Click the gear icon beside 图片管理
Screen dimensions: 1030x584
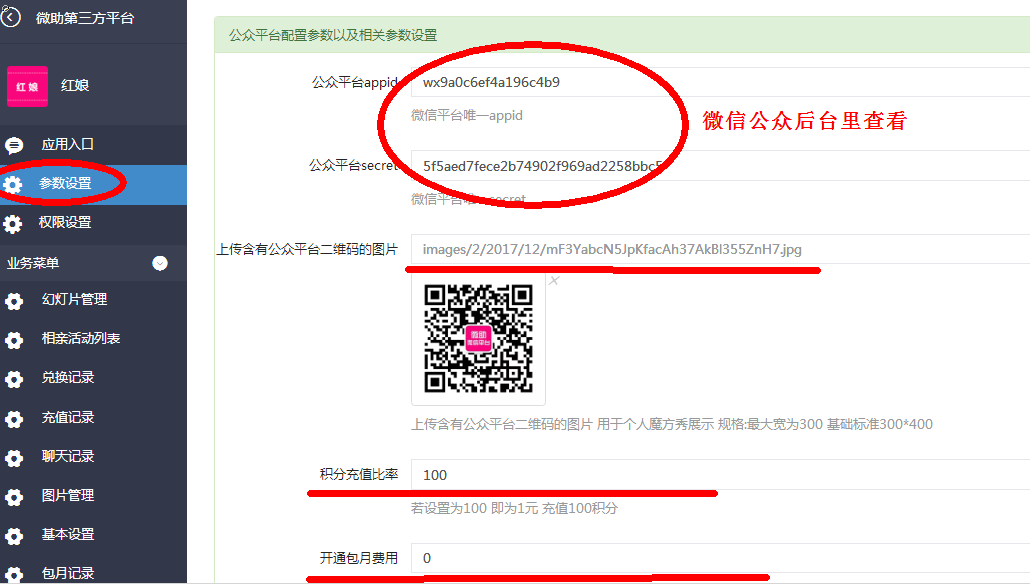pyautogui.click(x=14, y=497)
